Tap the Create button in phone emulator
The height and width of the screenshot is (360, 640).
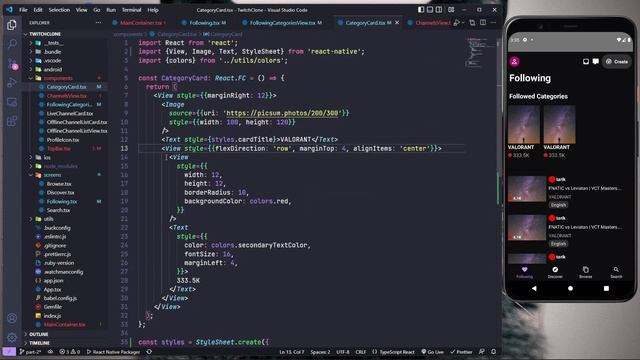click(x=617, y=62)
